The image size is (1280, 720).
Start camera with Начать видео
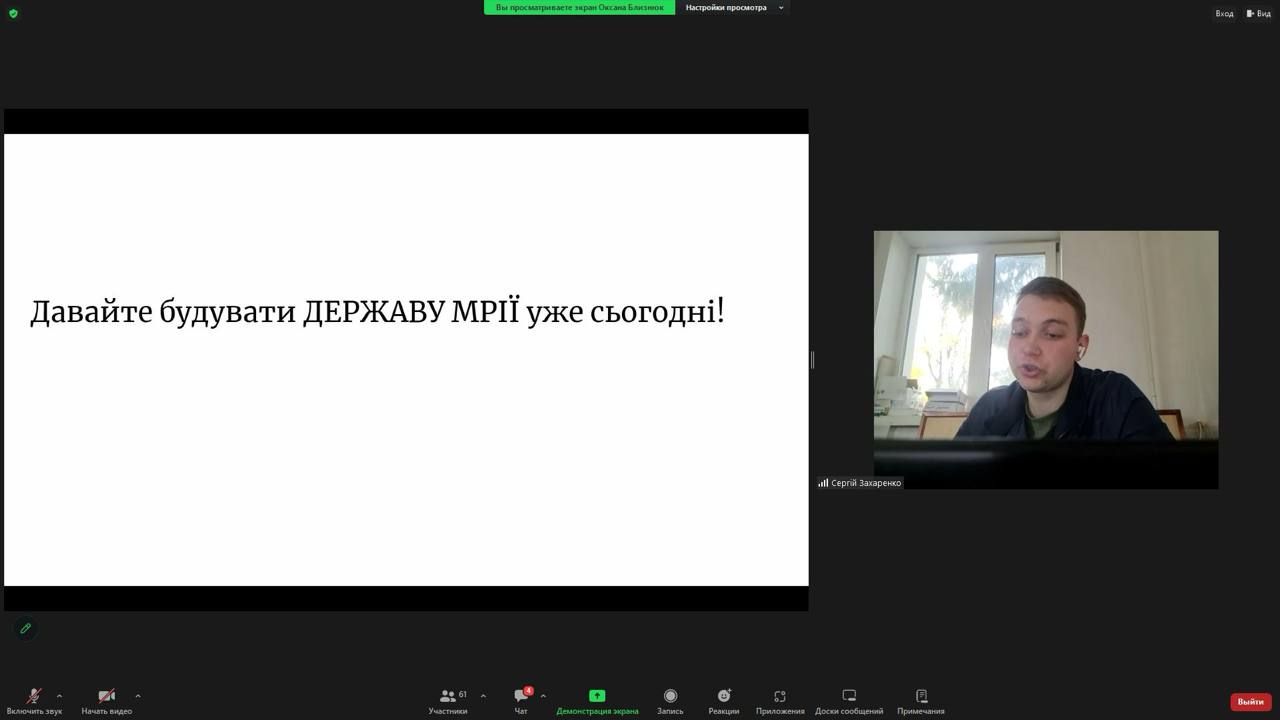[107, 700]
